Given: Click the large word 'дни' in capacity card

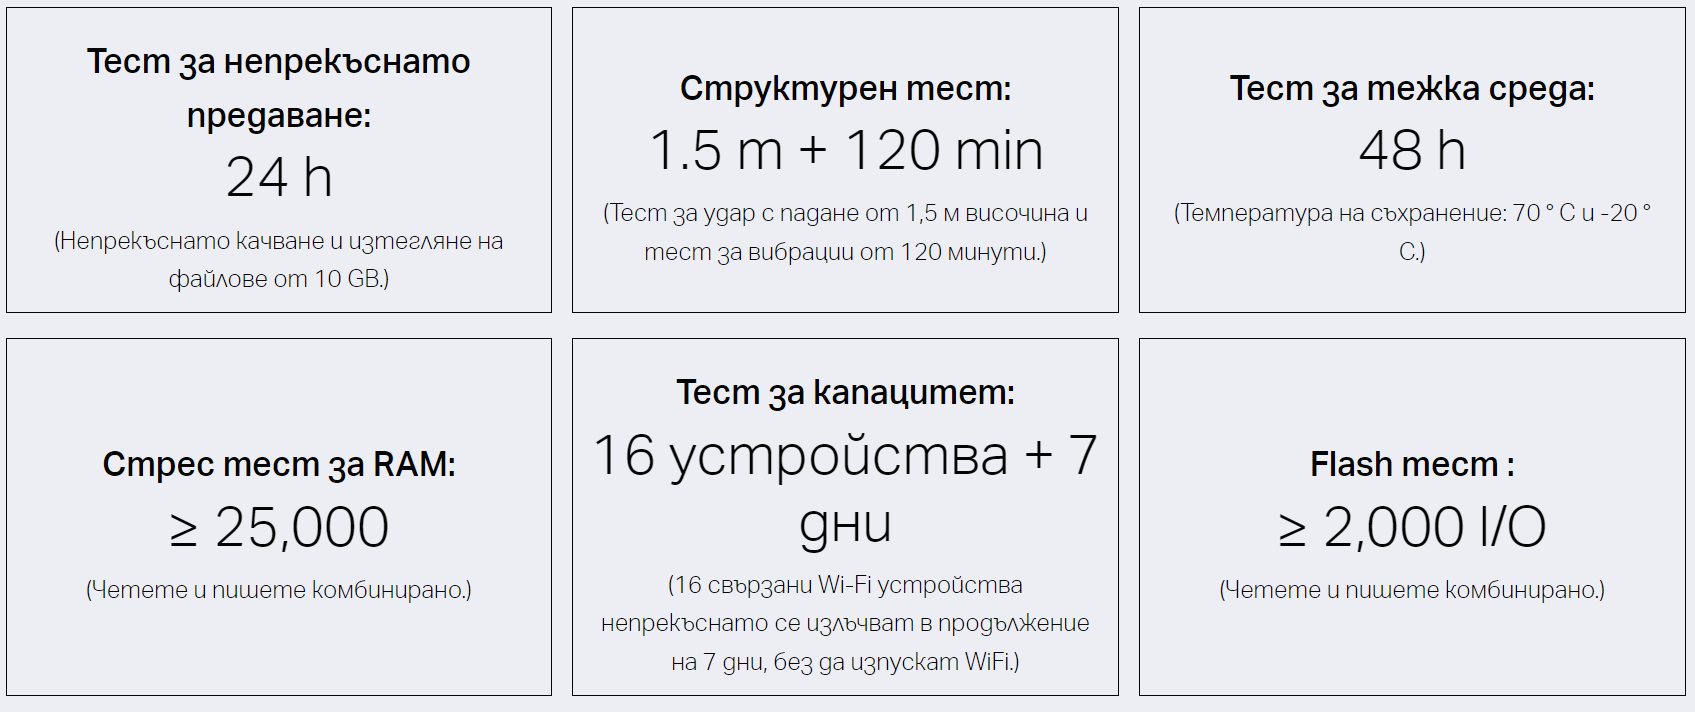Looking at the screenshot, I should click(845, 524).
